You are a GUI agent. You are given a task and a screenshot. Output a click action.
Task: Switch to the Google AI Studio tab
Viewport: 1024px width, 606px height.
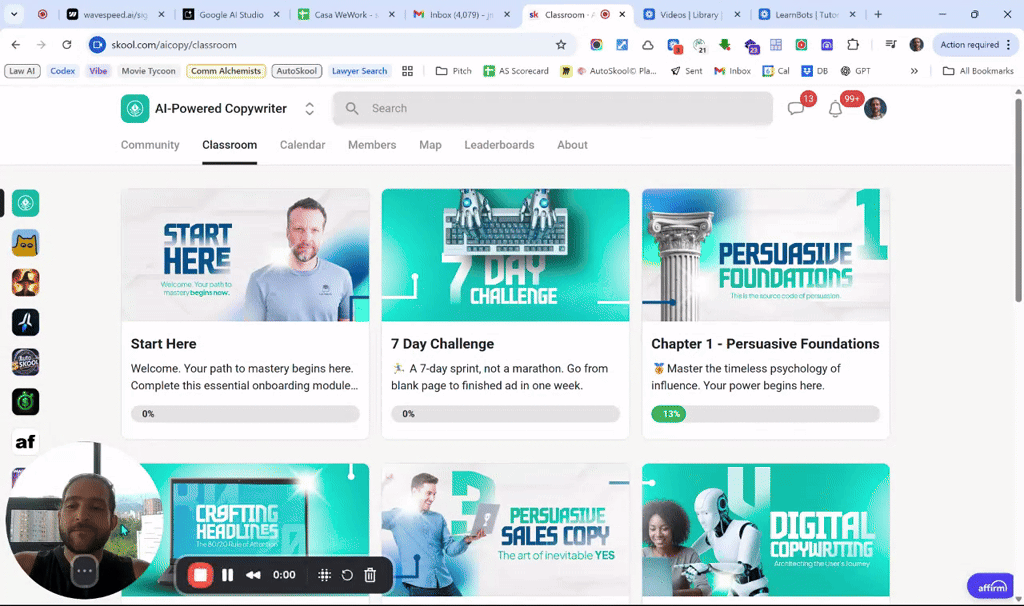tap(231, 14)
